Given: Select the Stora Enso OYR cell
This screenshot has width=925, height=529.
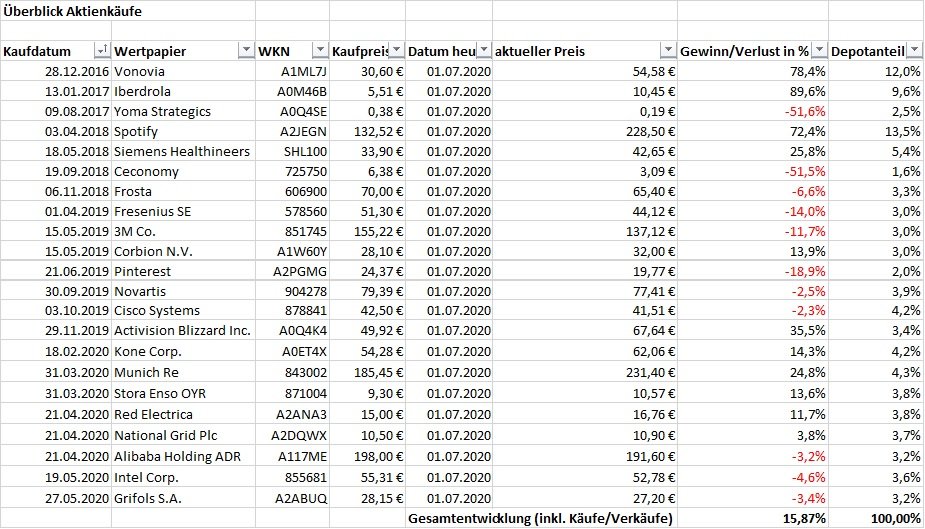Looking at the screenshot, I should pyautogui.click(x=183, y=393).
